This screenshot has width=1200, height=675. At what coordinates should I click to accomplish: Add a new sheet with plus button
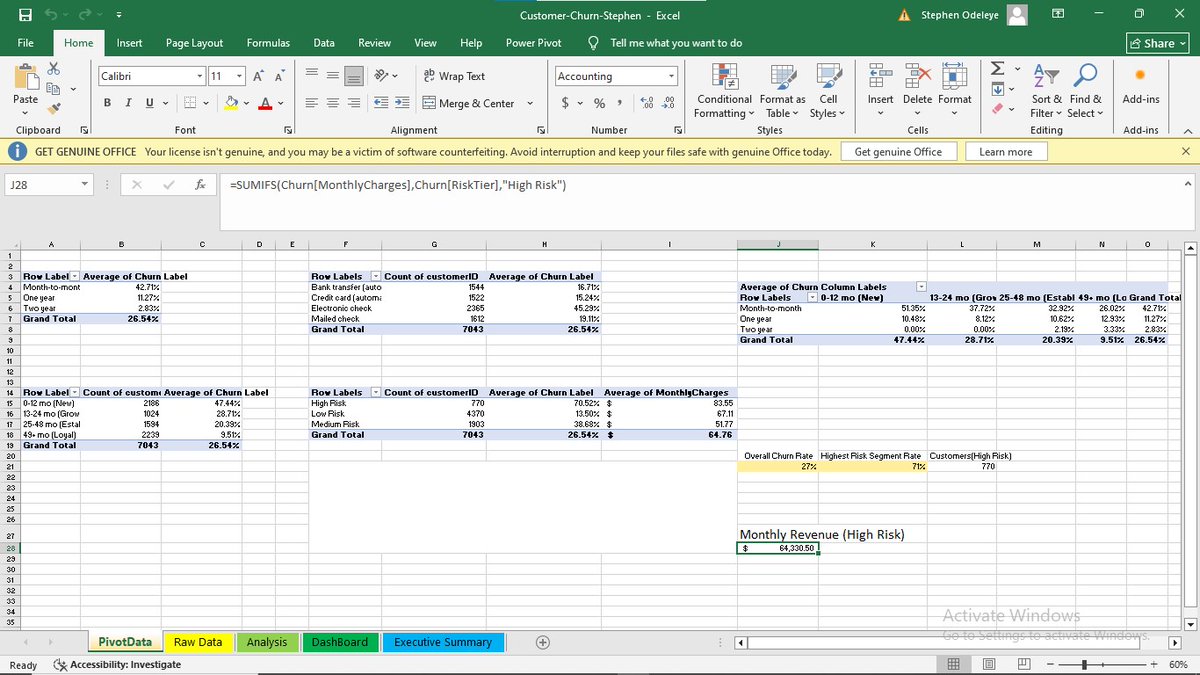tap(543, 642)
